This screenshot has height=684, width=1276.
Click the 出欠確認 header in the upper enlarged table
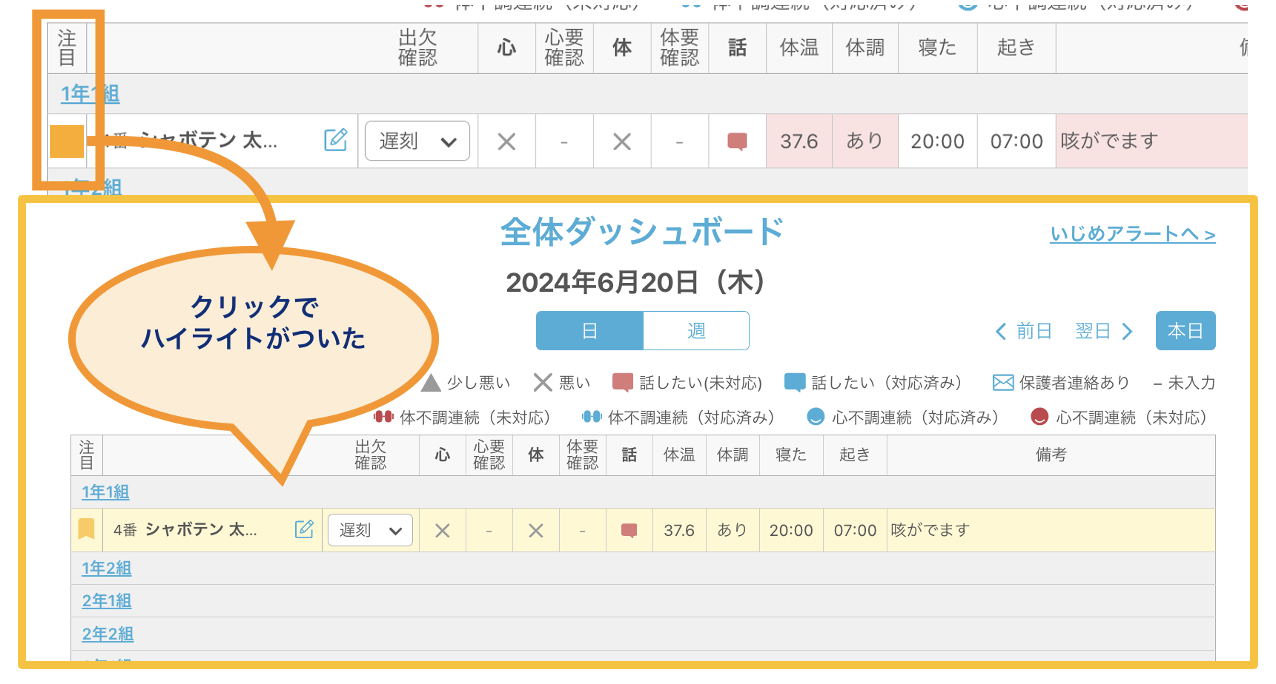coord(418,47)
